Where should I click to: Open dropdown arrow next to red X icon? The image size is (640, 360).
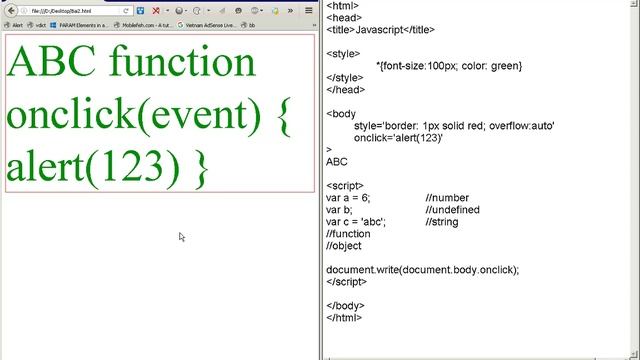click(x=167, y=11)
